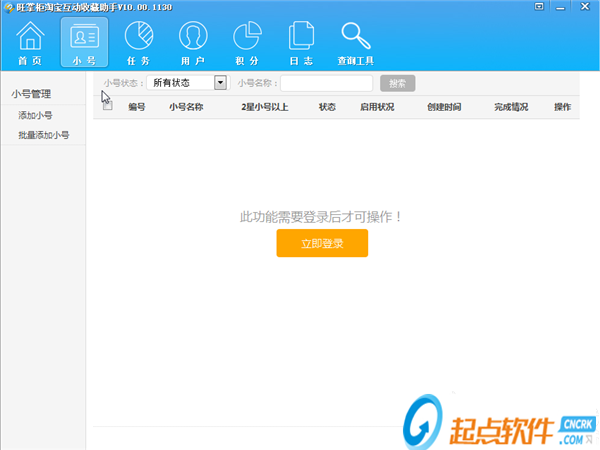Viewport: 600px width, 450px height.
Task: Close the application window
Action: [x=585, y=7]
